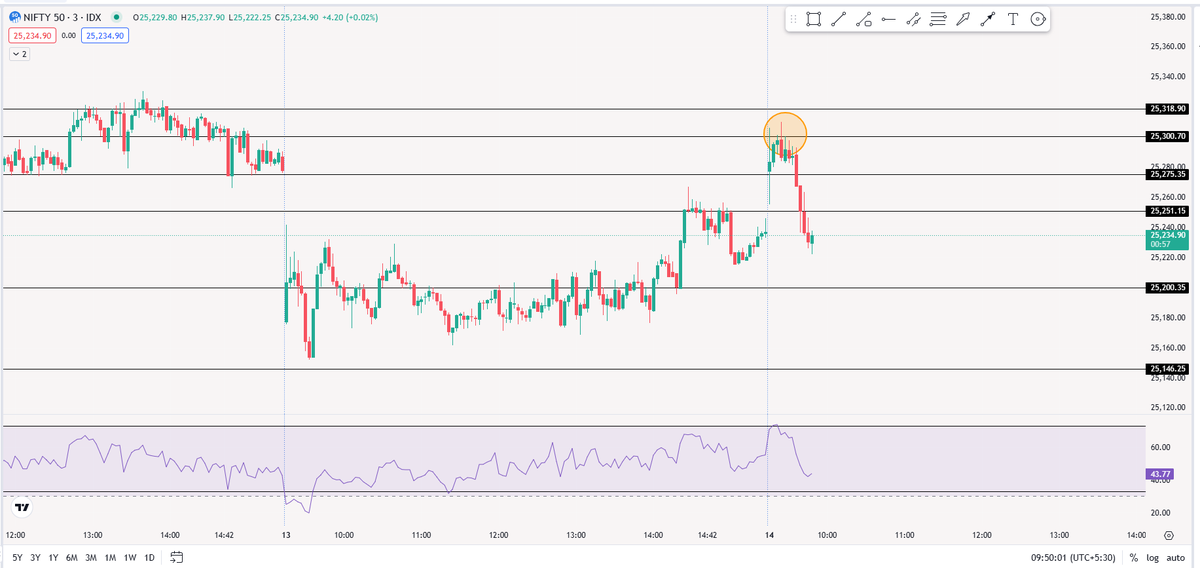
Task: Click the 20.00 RSI scale label
Action: click(x=1160, y=513)
